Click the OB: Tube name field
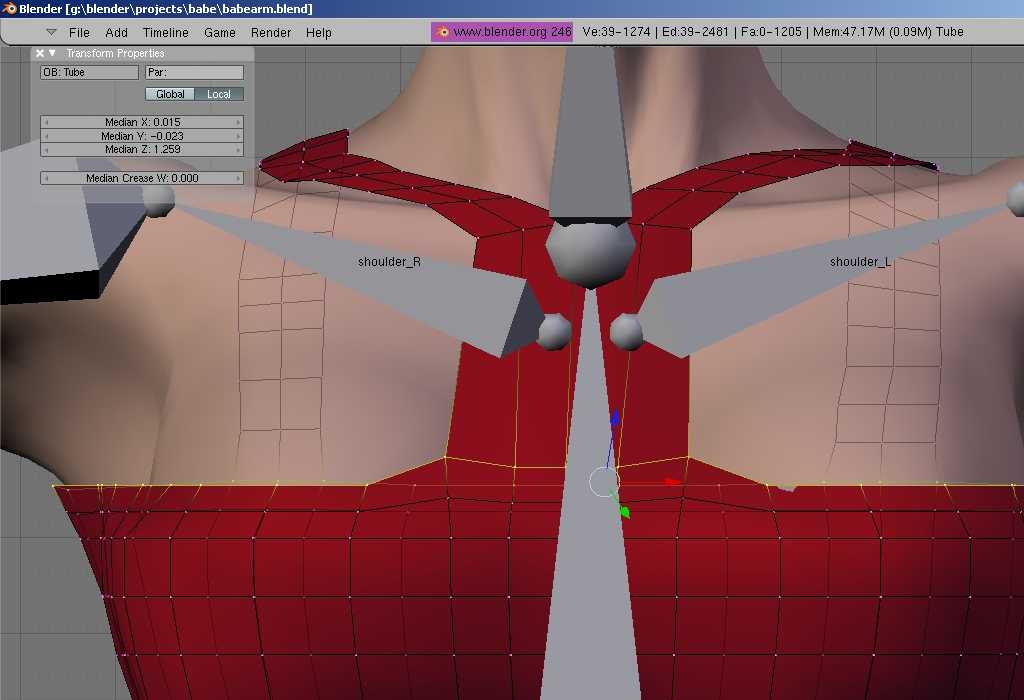Image resolution: width=1024 pixels, height=700 pixels. point(89,72)
